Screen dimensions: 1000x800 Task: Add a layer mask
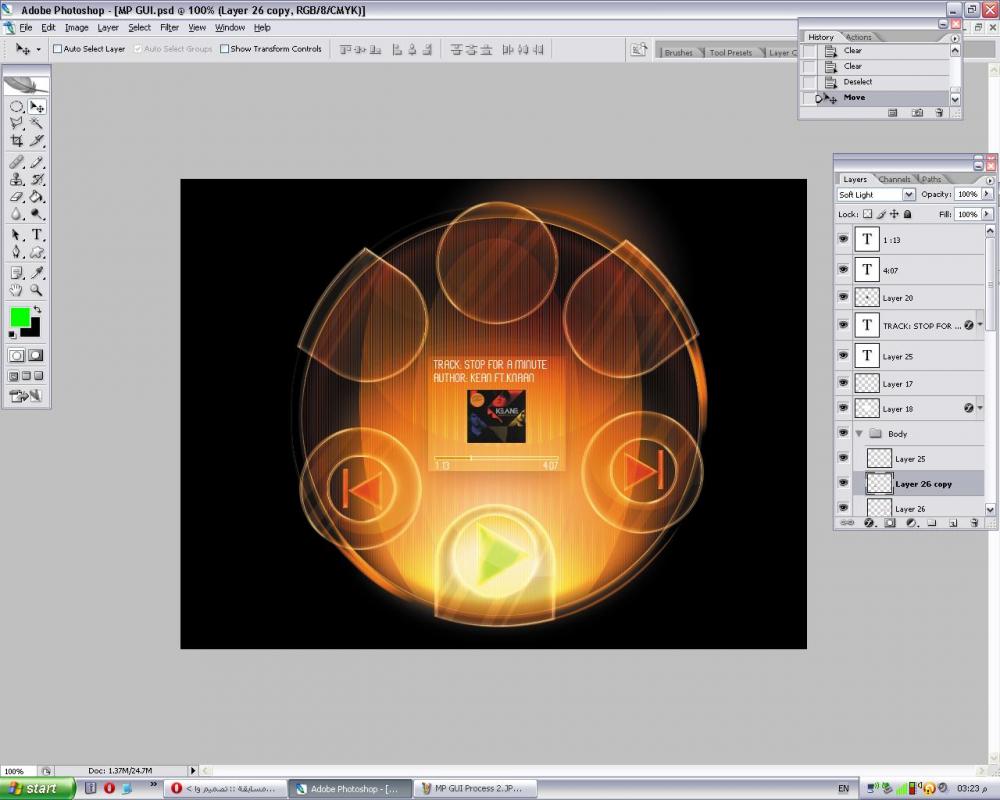890,522
